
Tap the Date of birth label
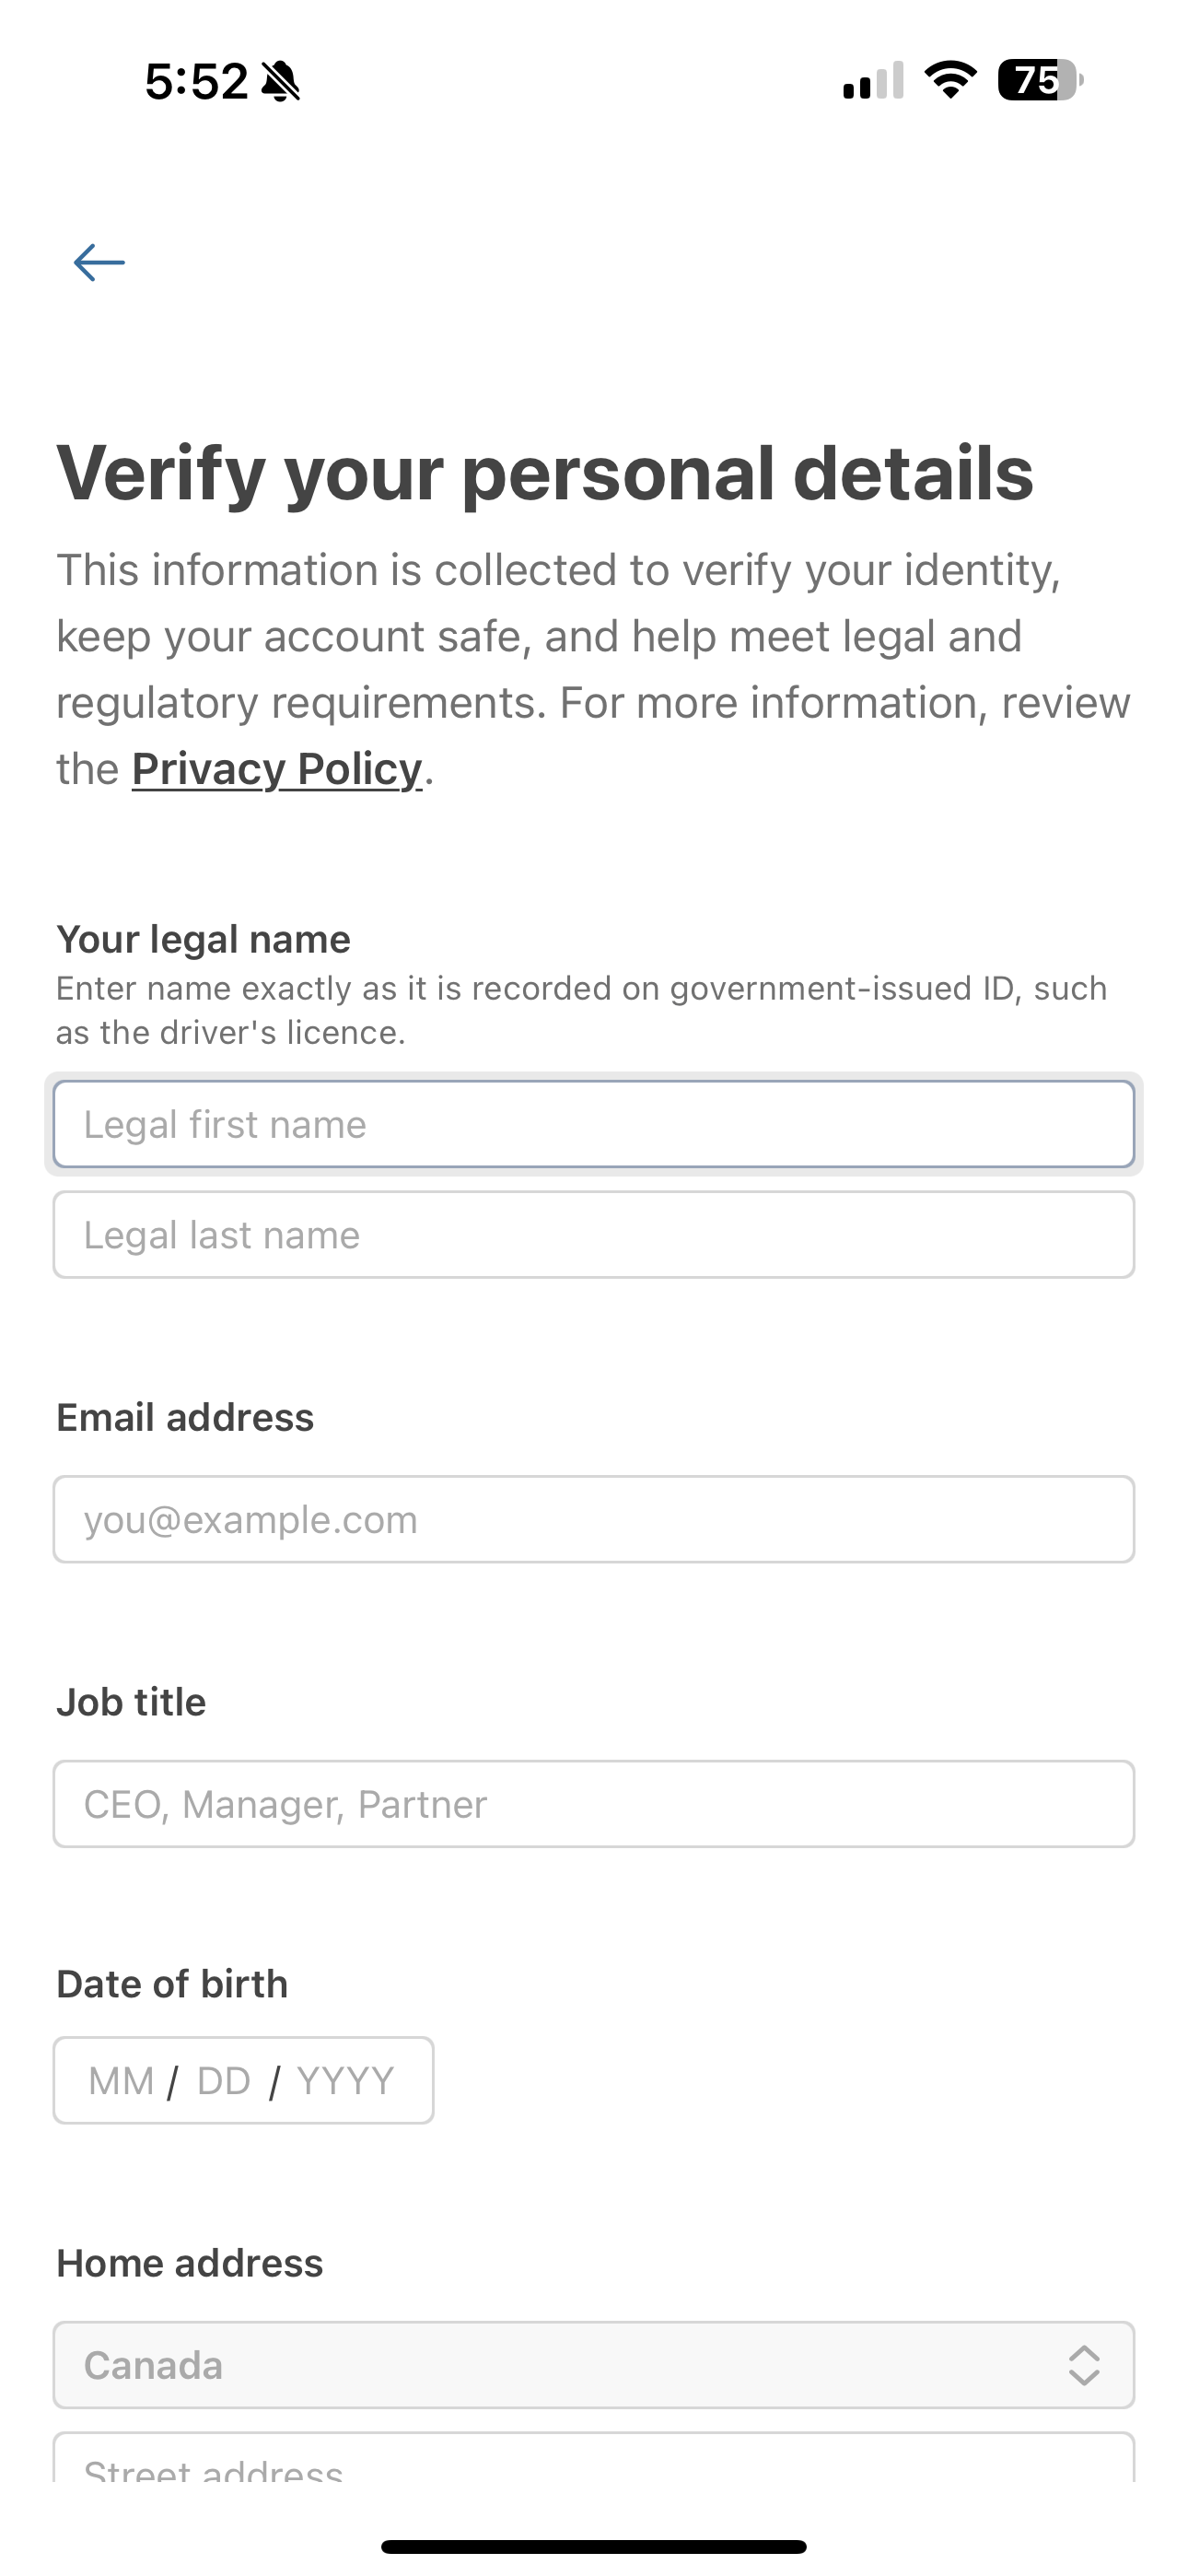point(172,1984)
